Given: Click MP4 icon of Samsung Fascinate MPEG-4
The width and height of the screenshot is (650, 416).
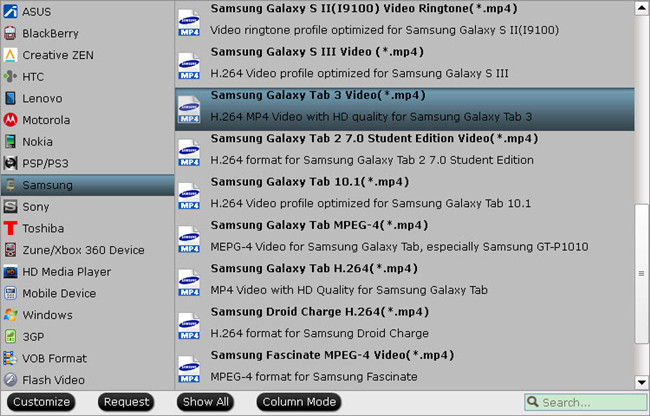Looking at the screenshot, I should (189, 369).
